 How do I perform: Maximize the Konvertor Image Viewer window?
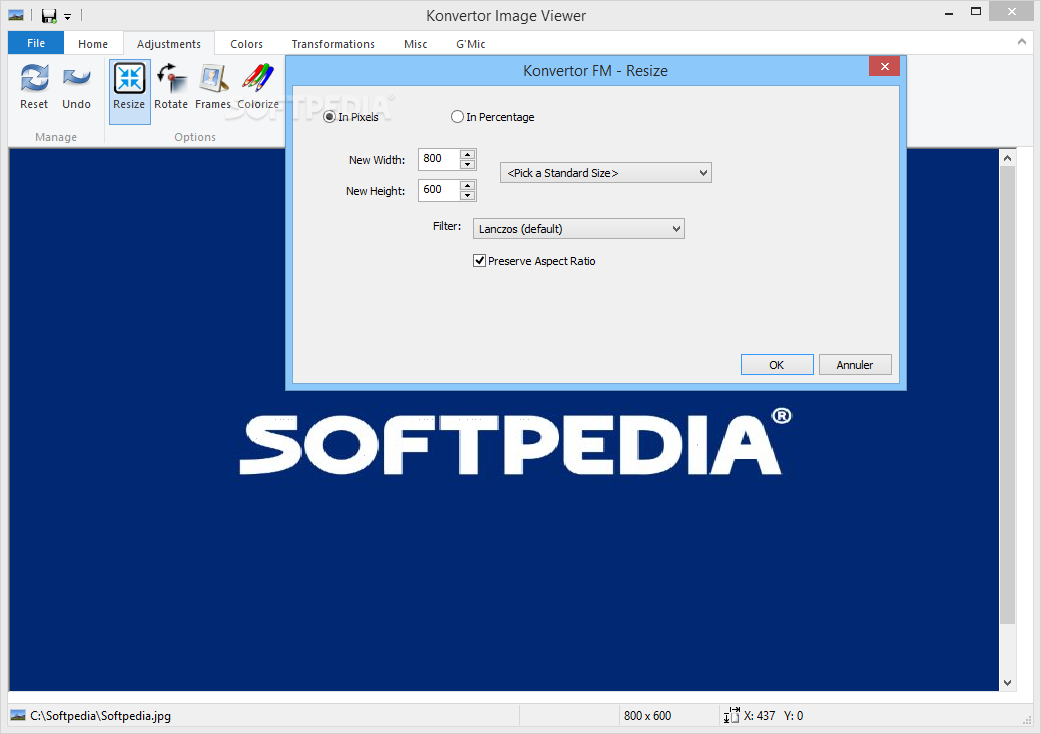[x=976, y=11]
